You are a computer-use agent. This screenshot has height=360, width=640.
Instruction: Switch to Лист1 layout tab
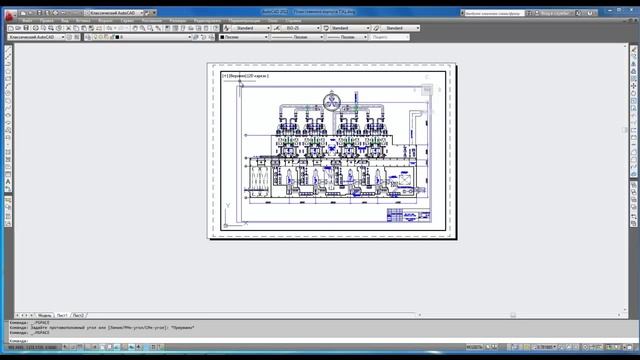(62, 316)
